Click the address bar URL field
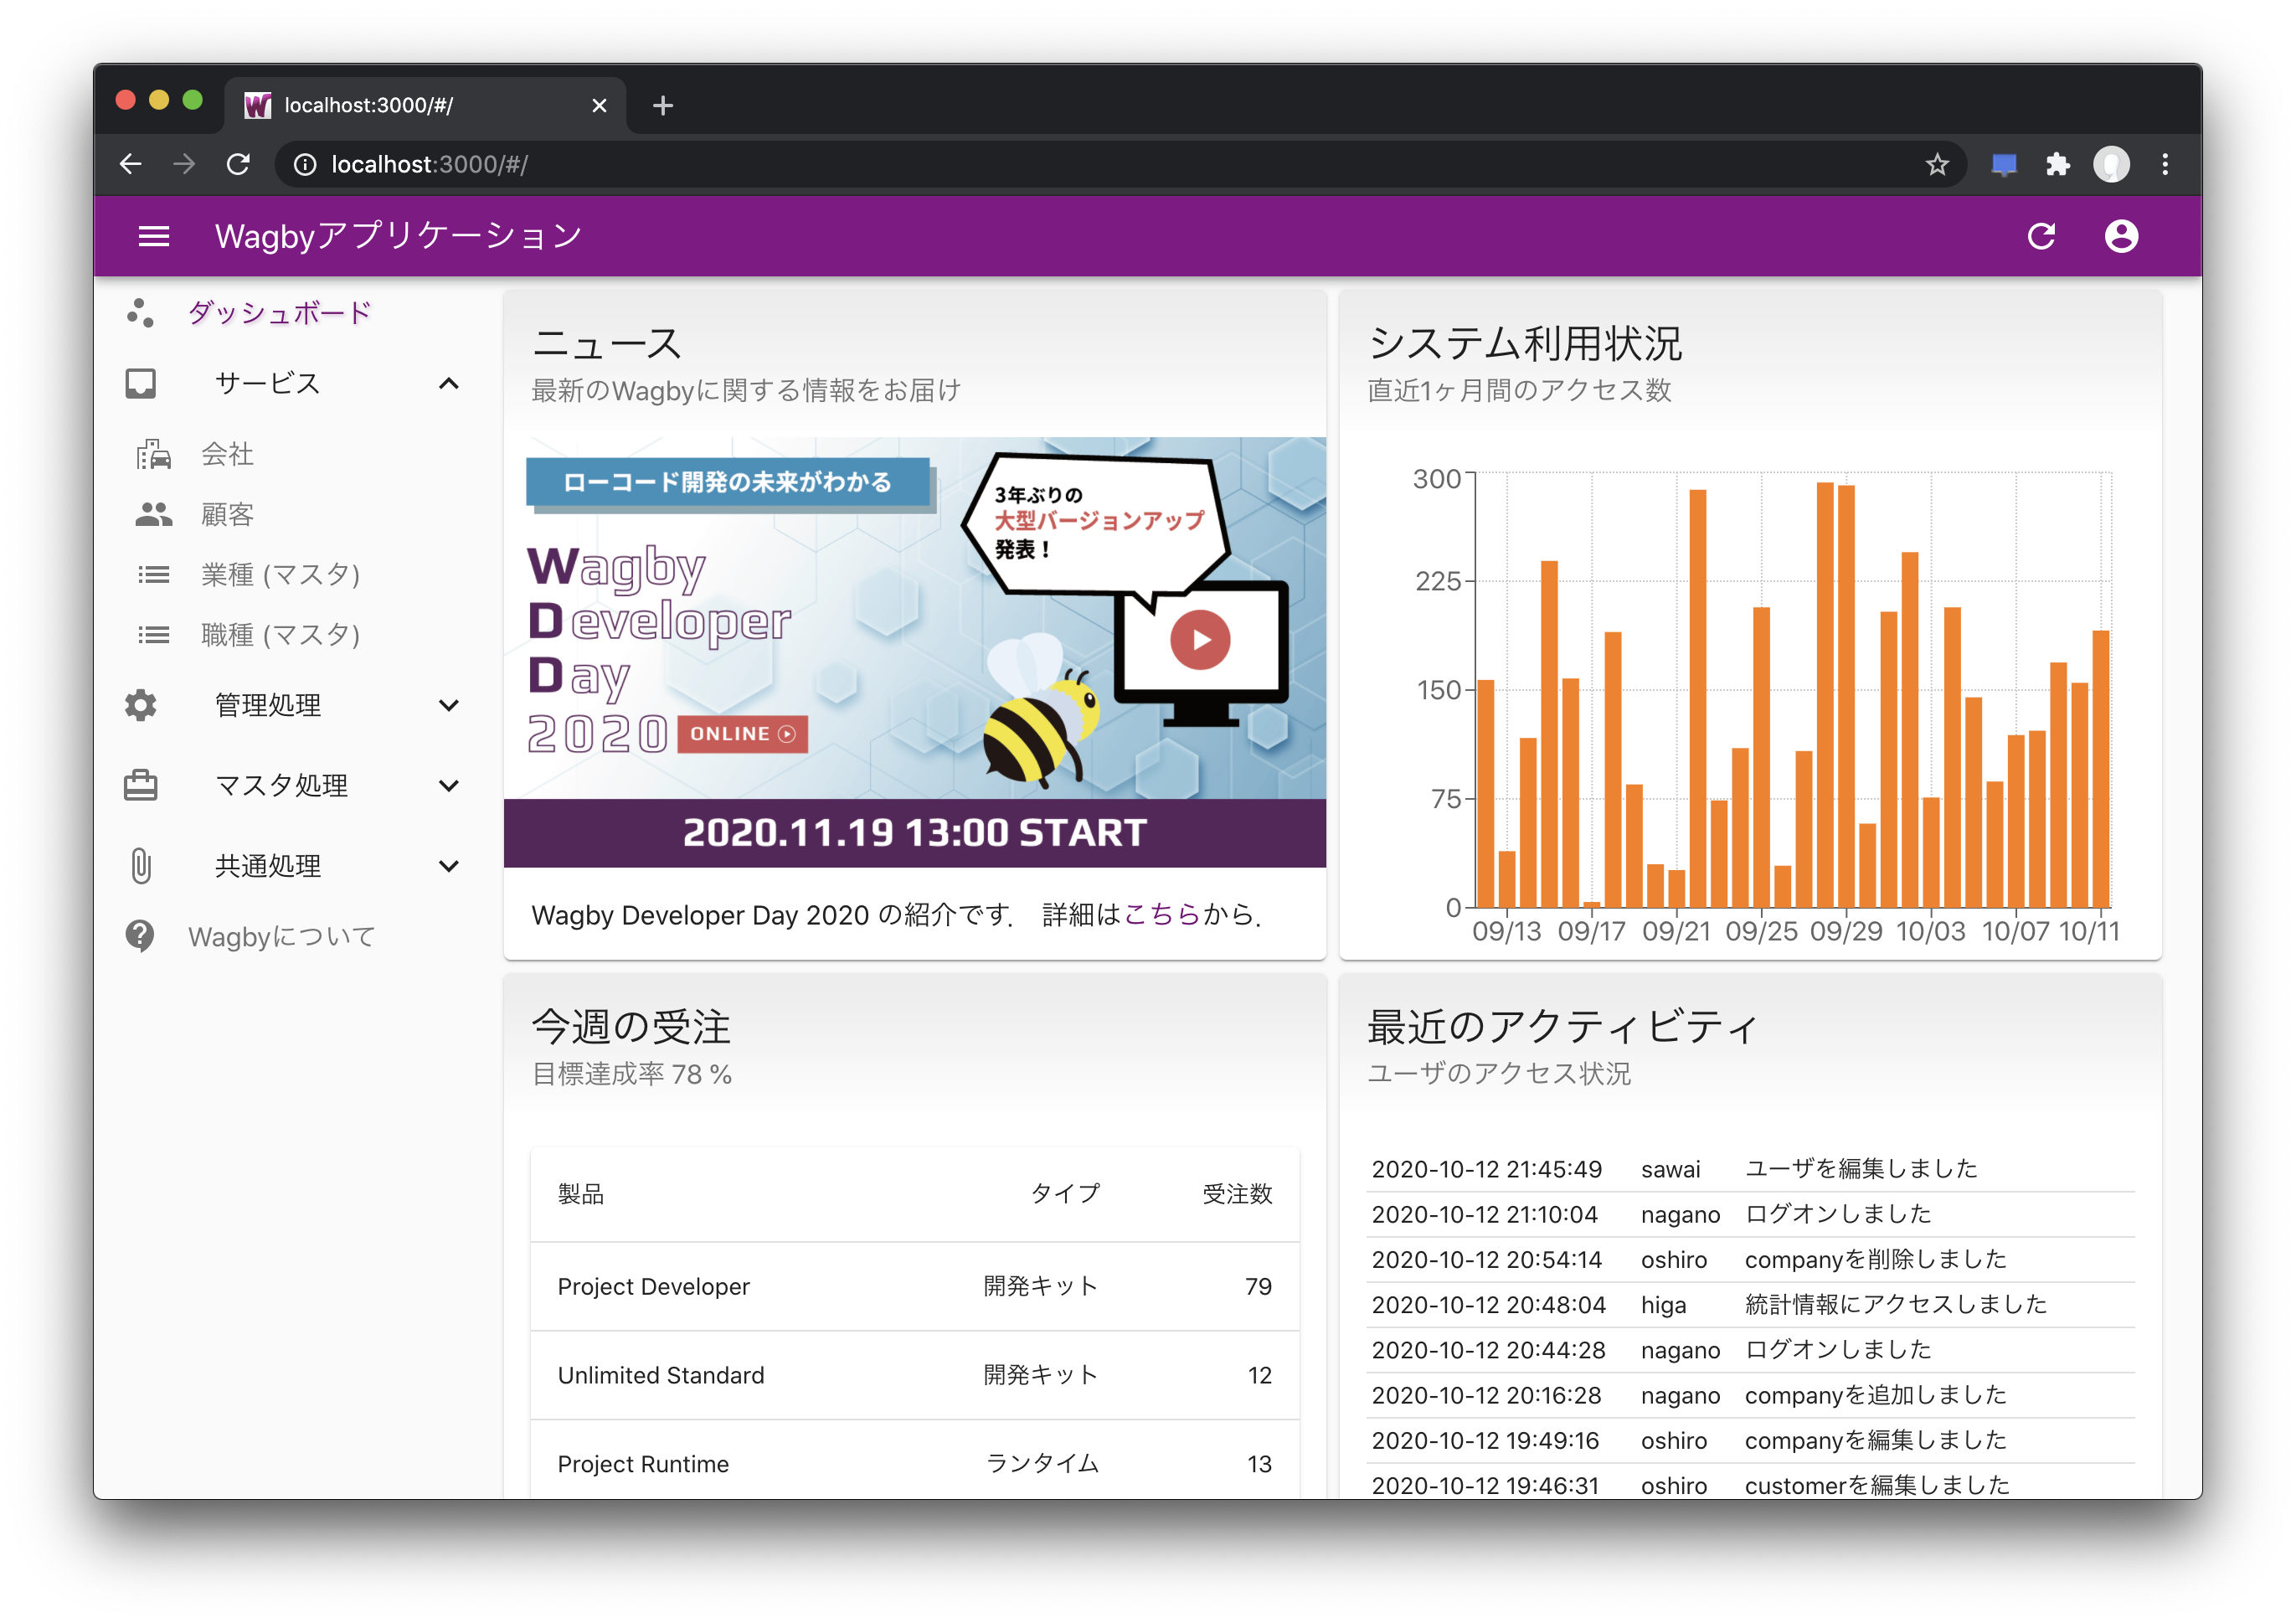Viewport: 2296px width, 1623px height. [1120, 164]
